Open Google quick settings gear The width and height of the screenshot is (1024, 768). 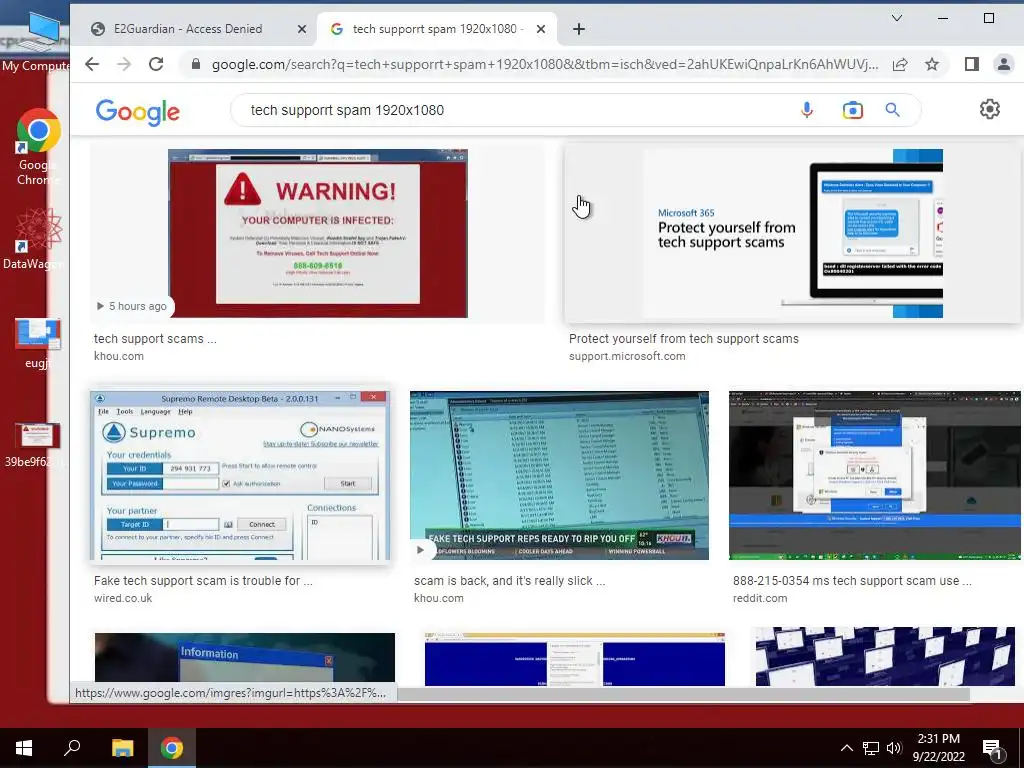coord(989,109)
